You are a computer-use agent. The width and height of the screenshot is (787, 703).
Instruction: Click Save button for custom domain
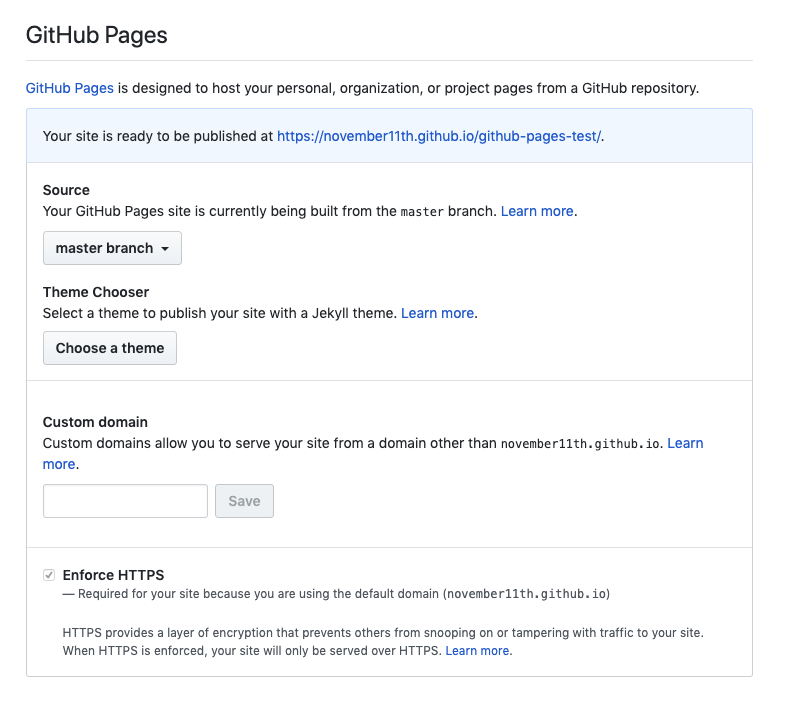[244, 501]
